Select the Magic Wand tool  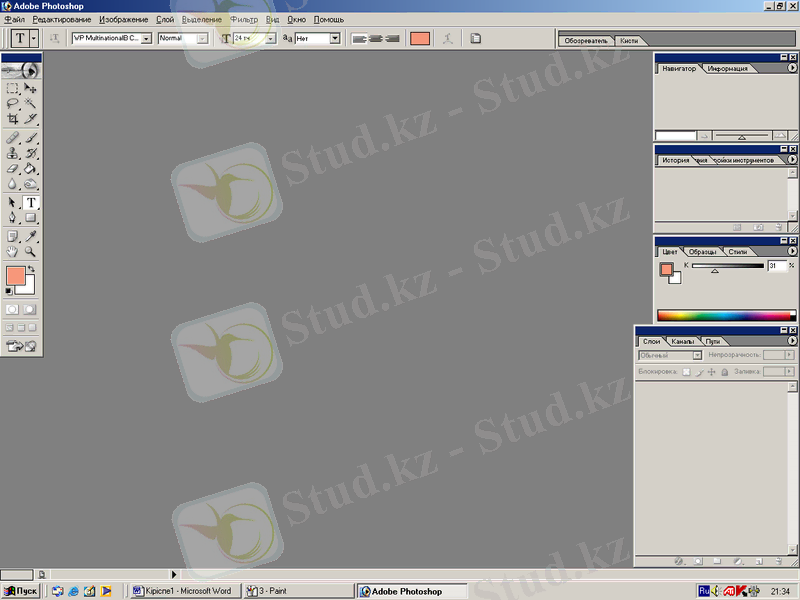(x=30, y=103)
